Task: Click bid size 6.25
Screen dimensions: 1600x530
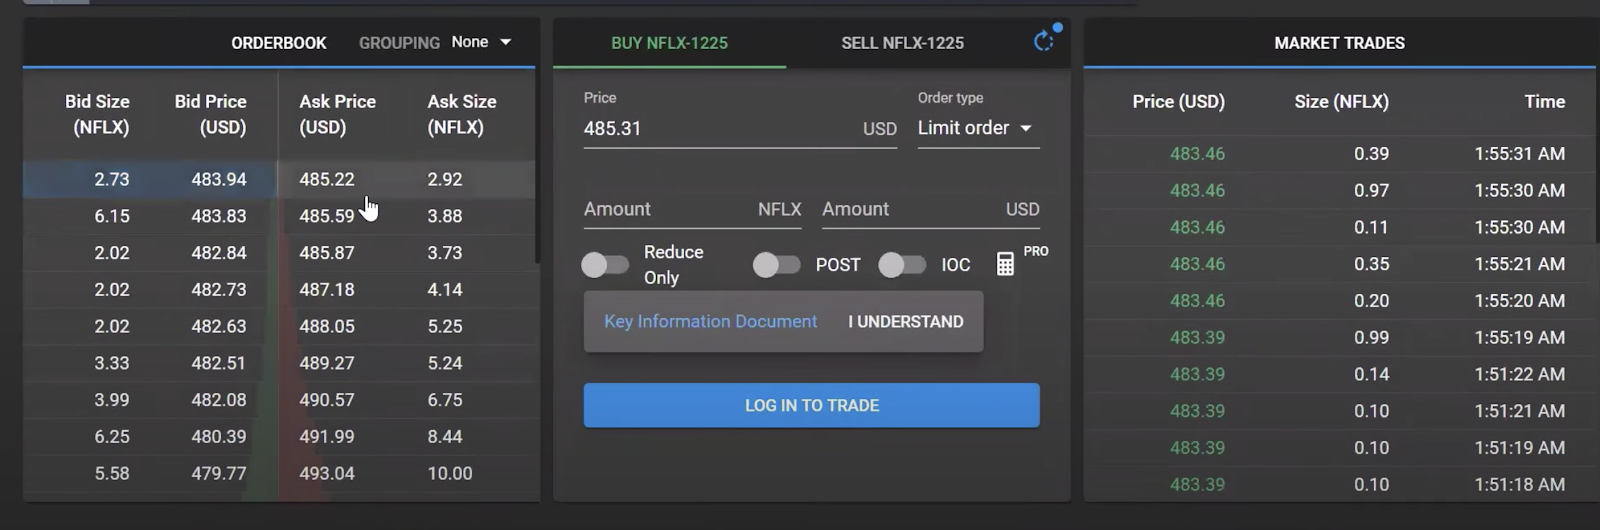Action: (112, 436)
